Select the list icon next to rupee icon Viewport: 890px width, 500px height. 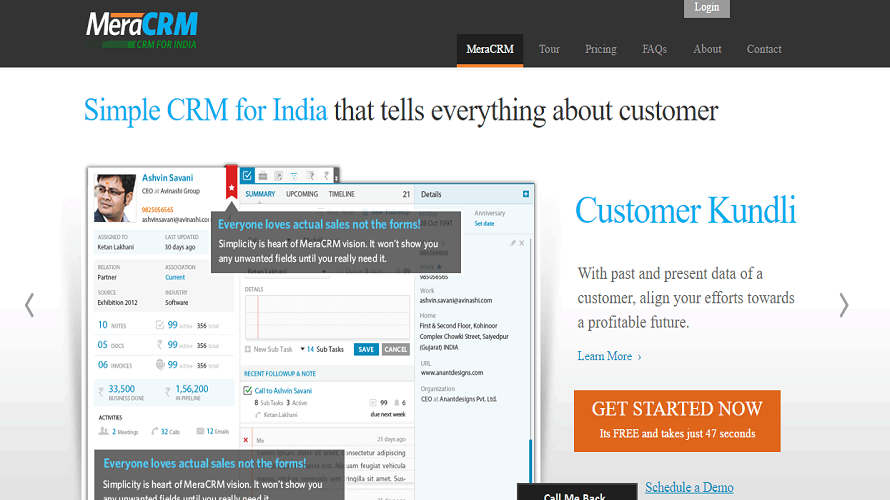coord(310,176)
